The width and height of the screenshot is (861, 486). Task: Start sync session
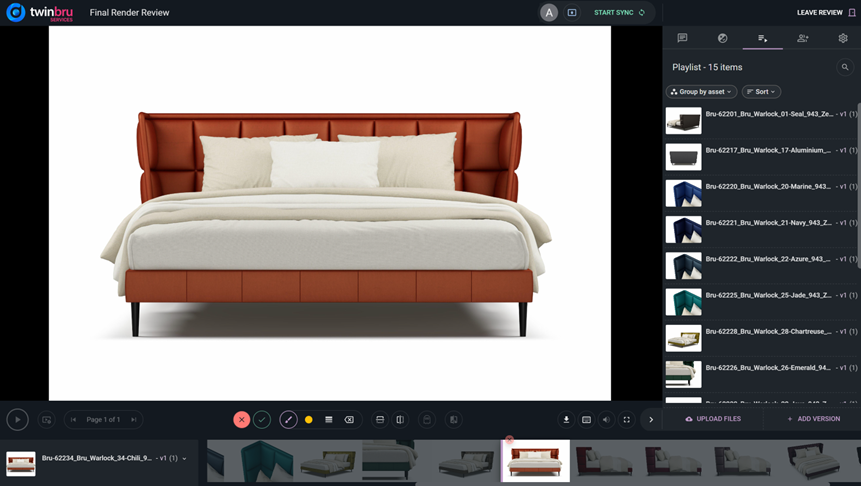(619, 13)
